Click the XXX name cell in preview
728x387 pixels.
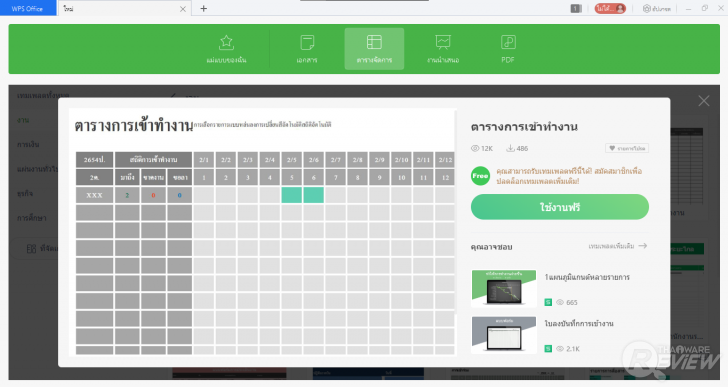(x=94, y=195)
